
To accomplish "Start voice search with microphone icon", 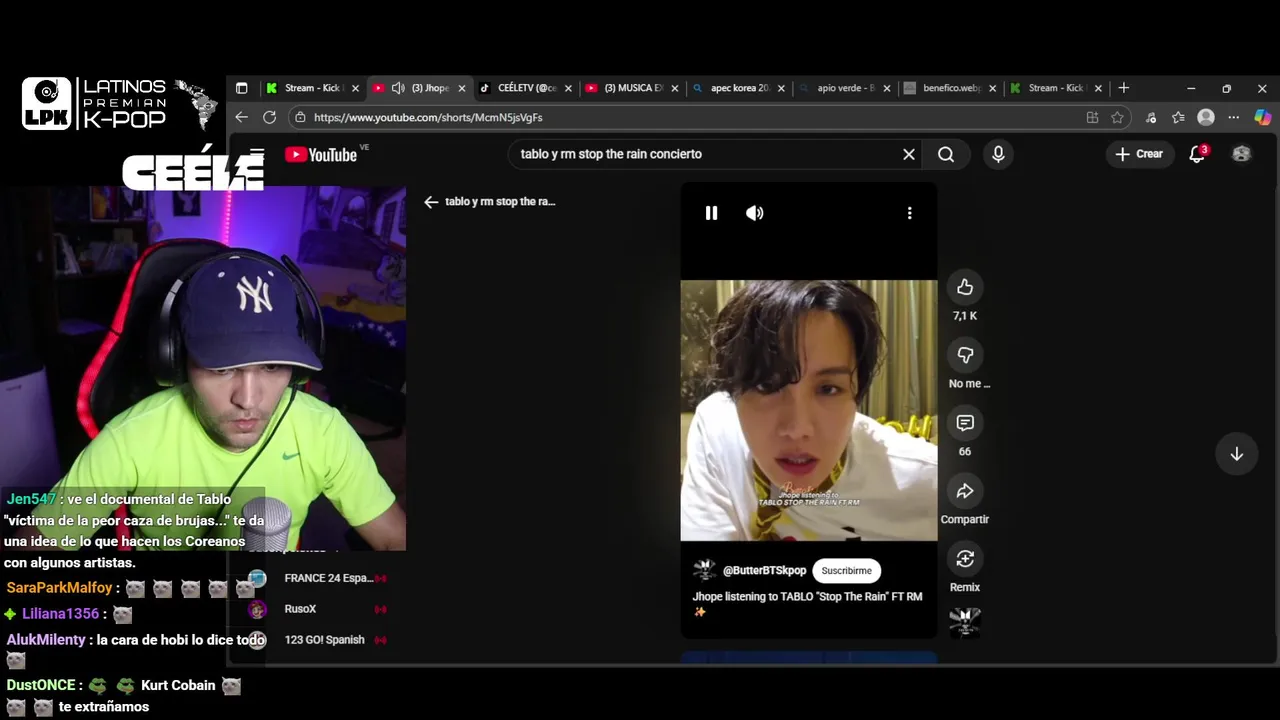I will [998, 154].
